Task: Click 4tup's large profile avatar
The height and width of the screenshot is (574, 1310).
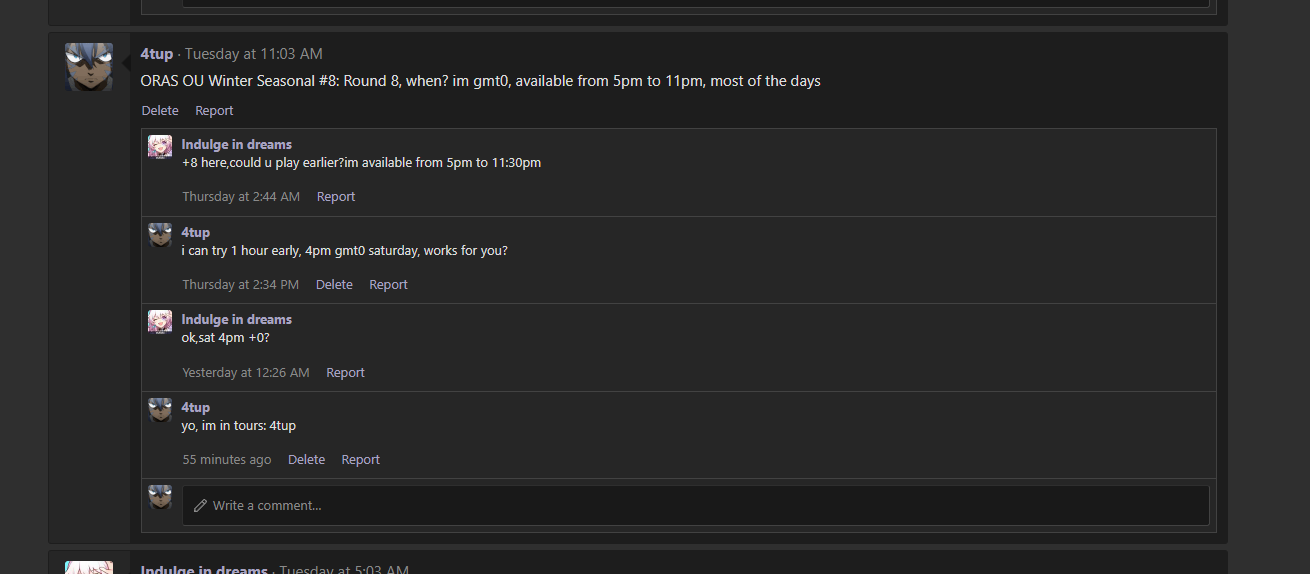Action: click(x=89, y=67)
